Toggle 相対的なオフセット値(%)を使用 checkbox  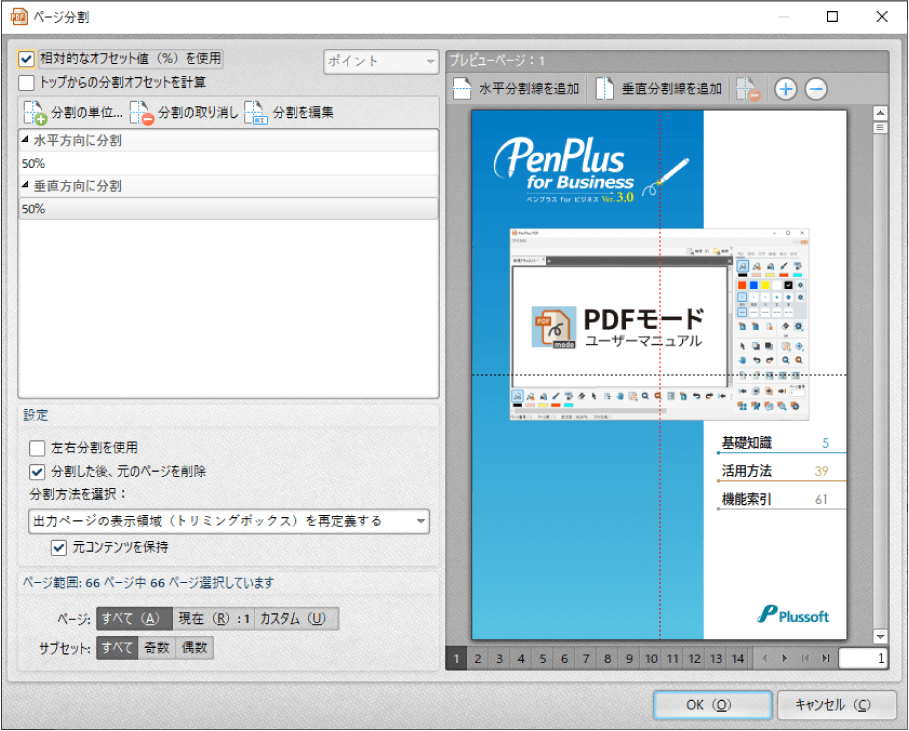pos(26,59)
